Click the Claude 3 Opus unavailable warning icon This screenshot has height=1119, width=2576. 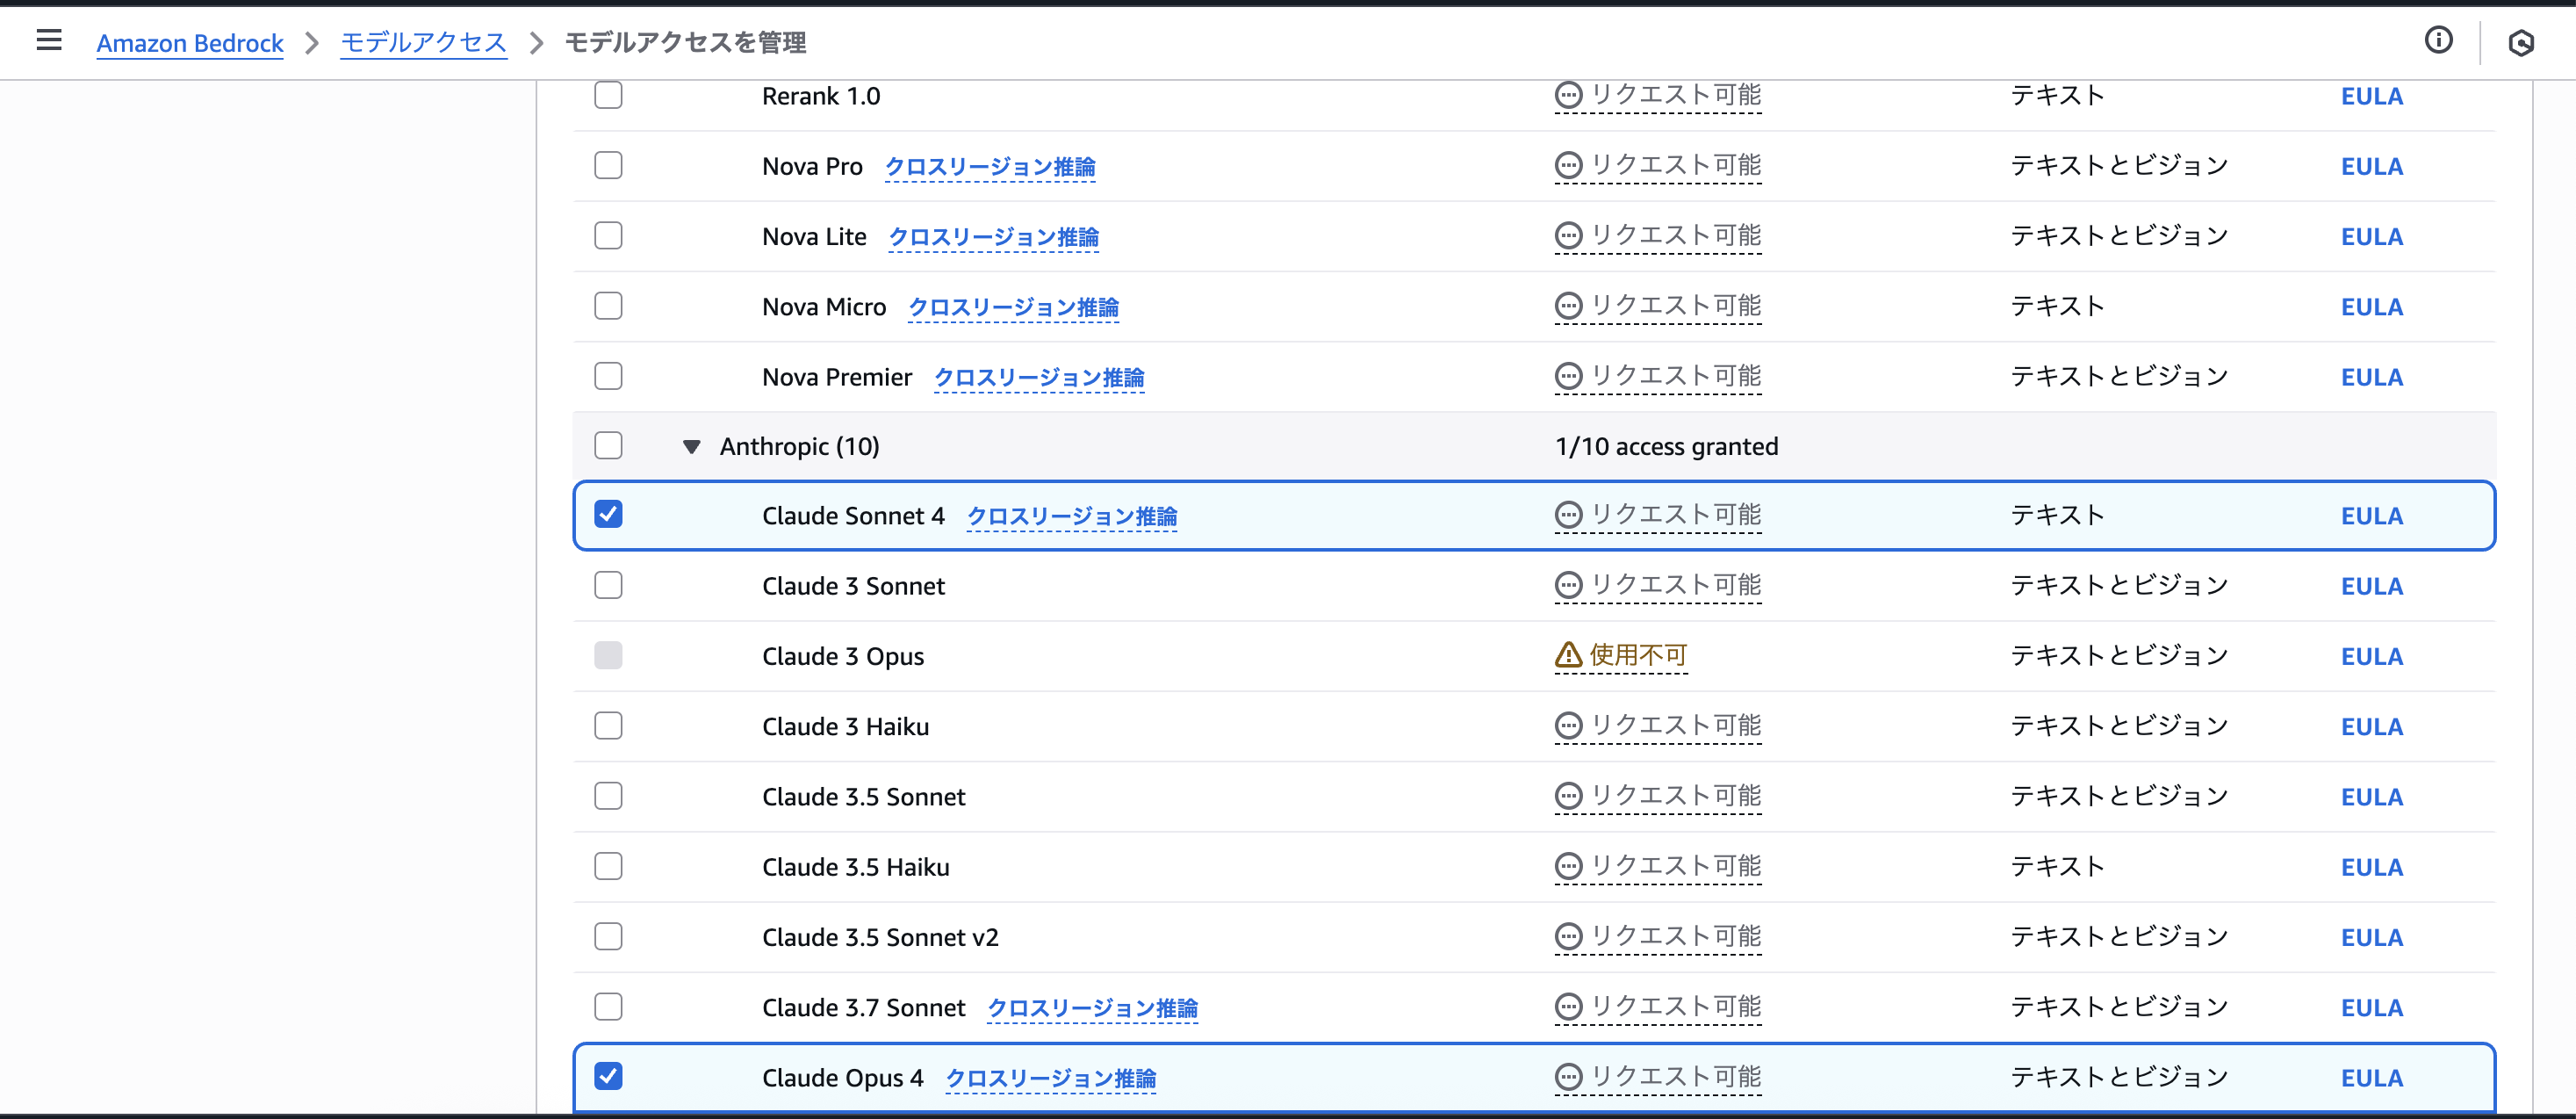click(1567, 655)
